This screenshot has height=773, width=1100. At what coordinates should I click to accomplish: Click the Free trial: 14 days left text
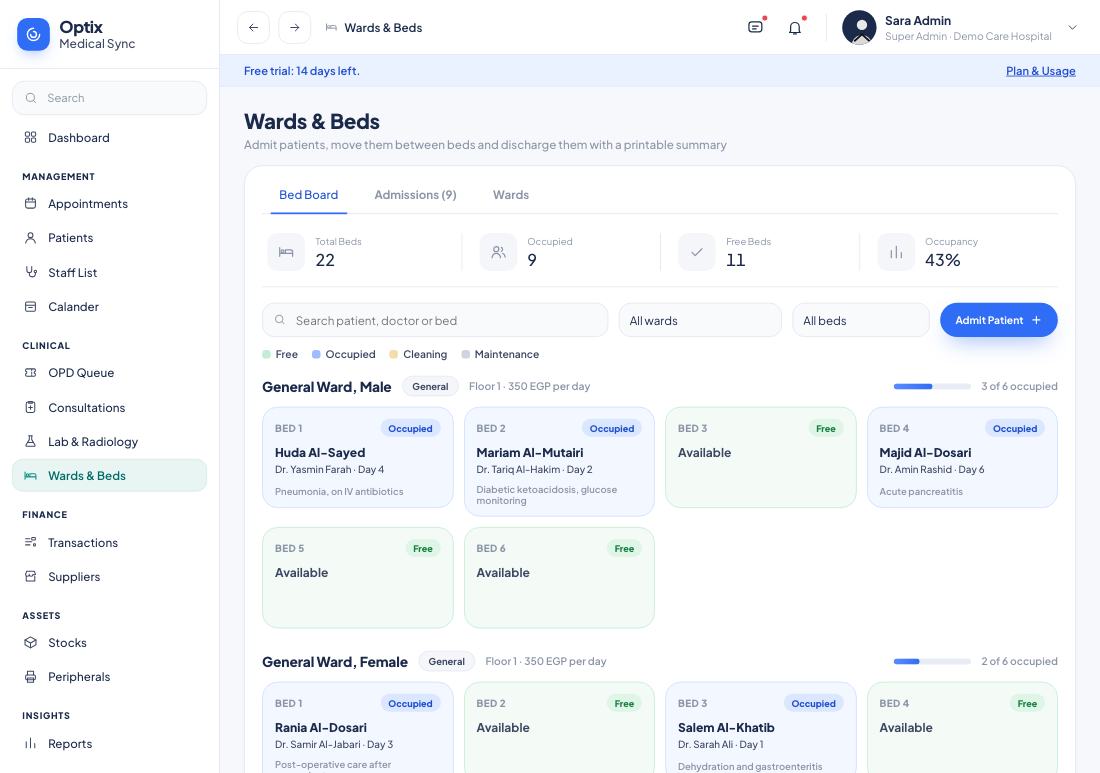(302, 71)
